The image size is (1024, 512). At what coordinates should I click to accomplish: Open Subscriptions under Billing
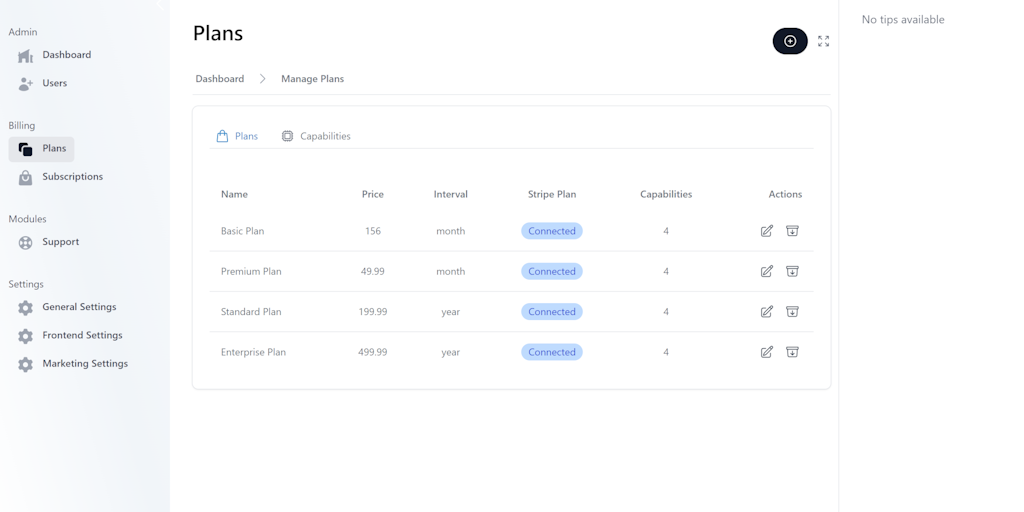tap(72, 177)
